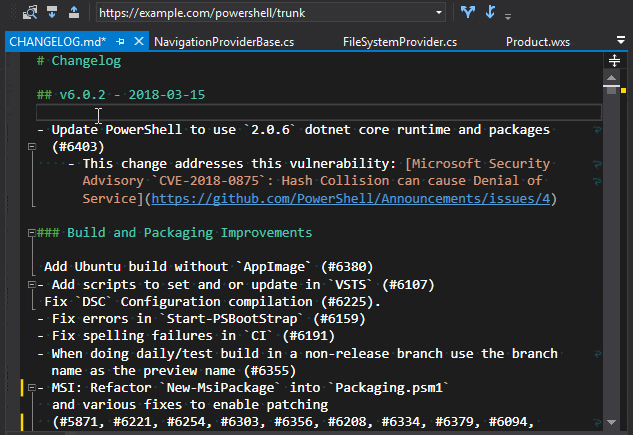
Task: Click the 'CVE-2018-0875' text
Action: coord(209,181)
